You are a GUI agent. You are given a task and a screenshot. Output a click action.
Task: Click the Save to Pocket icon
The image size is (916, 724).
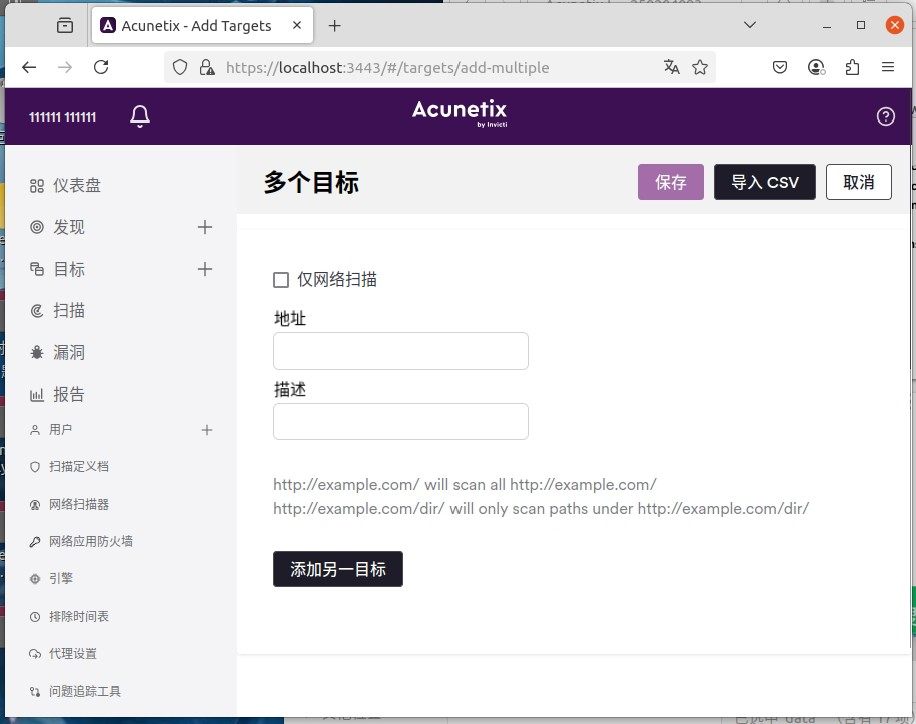pyautogui.click(x=781, y=67)
